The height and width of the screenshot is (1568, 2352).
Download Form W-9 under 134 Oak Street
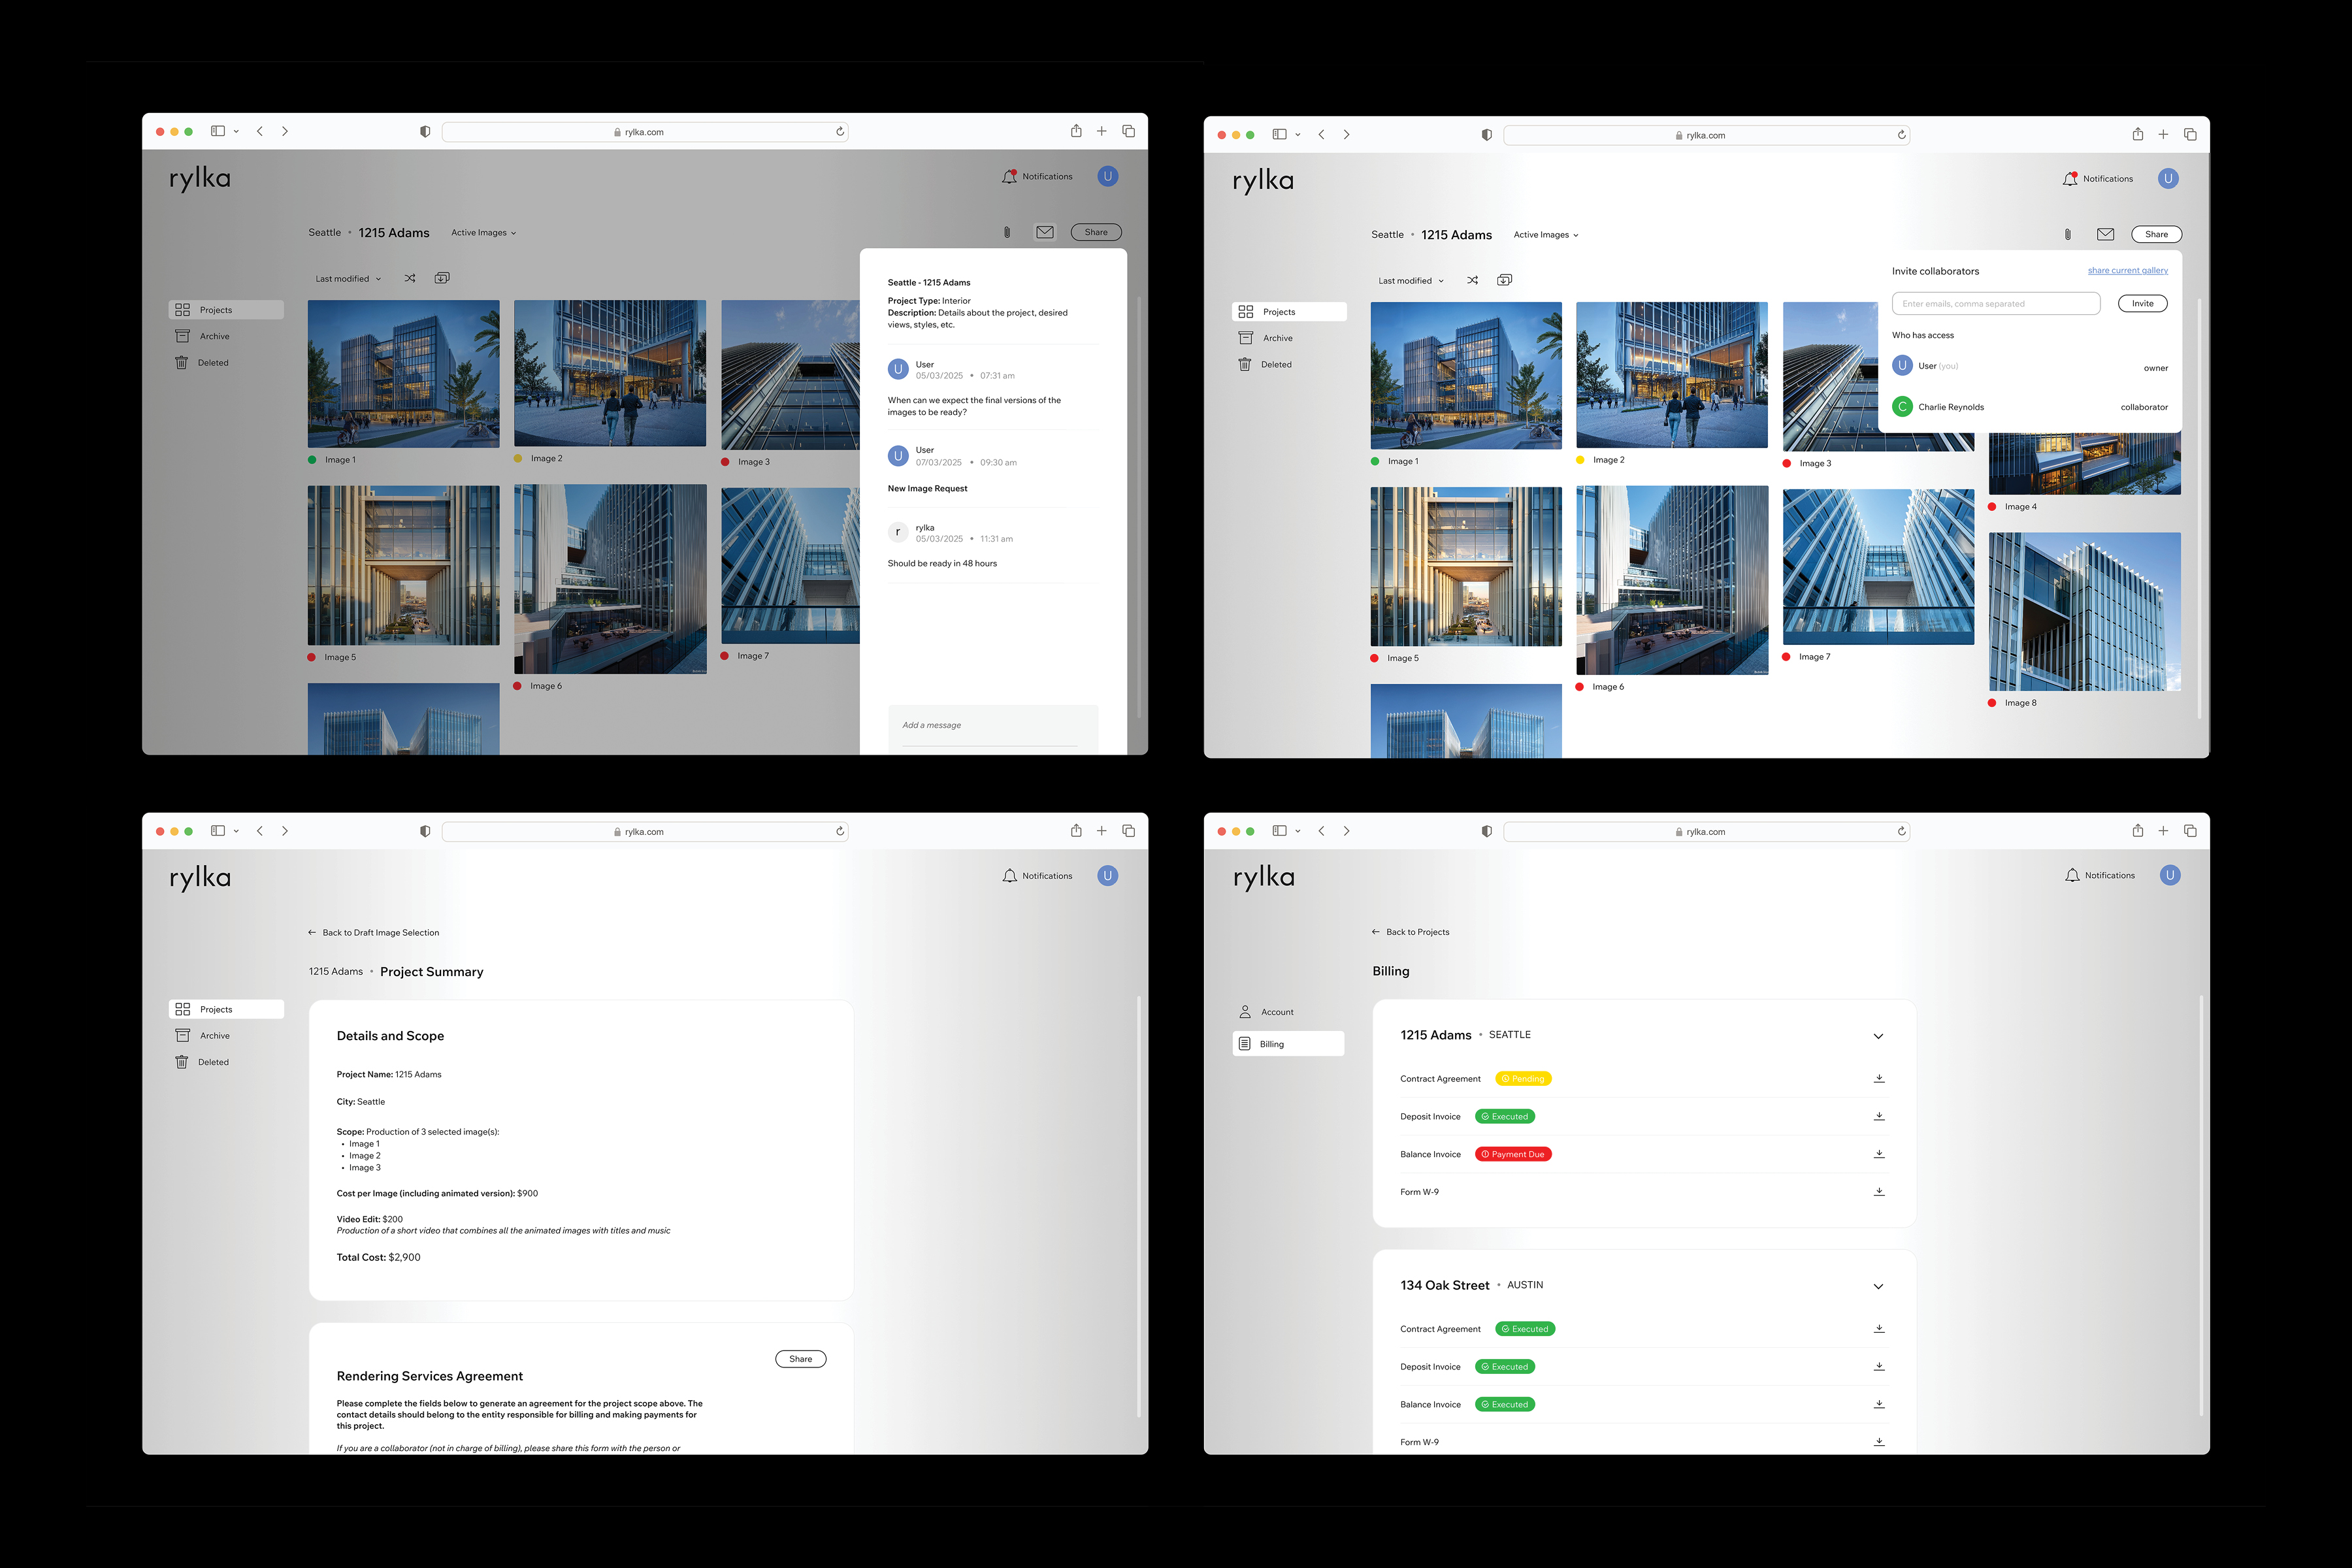coord(1879,1442)
